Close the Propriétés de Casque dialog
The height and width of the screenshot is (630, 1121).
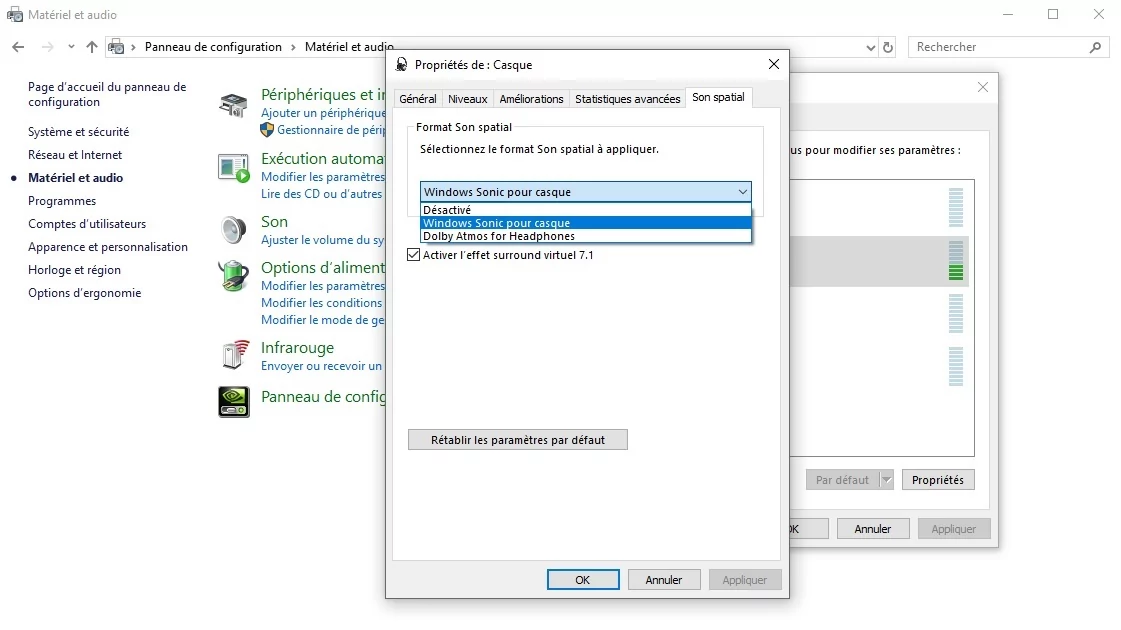pyautogui.click(x=774, y=64)
